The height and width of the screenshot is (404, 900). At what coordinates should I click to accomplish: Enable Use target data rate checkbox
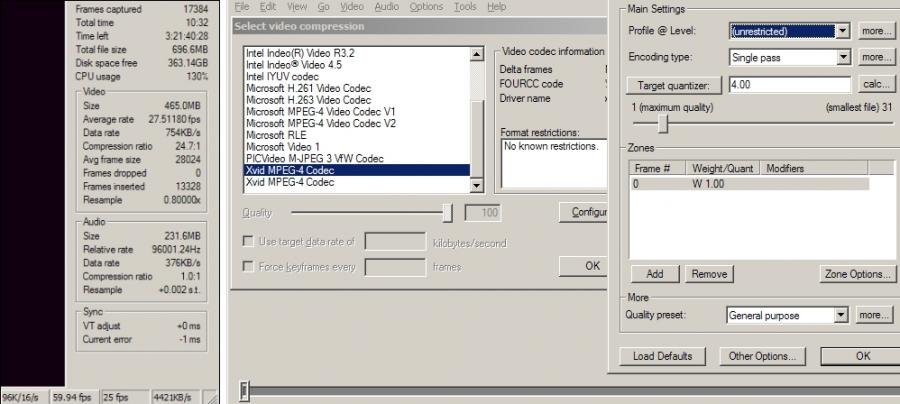[x=248, y=242]
